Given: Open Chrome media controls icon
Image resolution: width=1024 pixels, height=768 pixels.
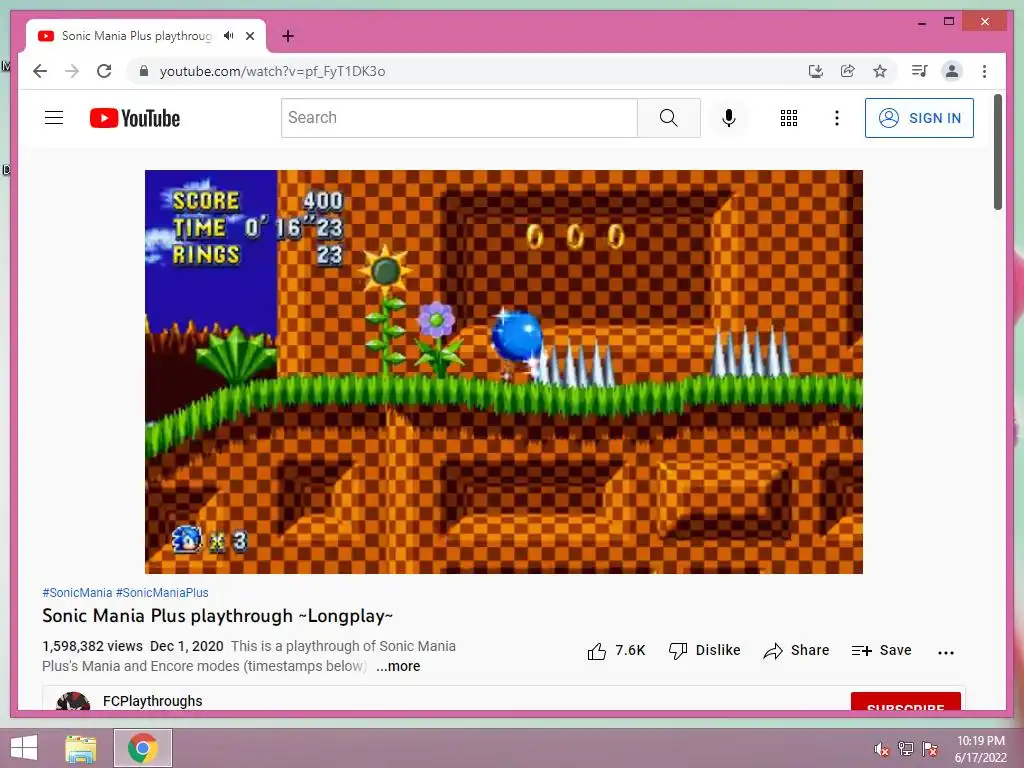Looking at the screenshot, I should [920, 71].
